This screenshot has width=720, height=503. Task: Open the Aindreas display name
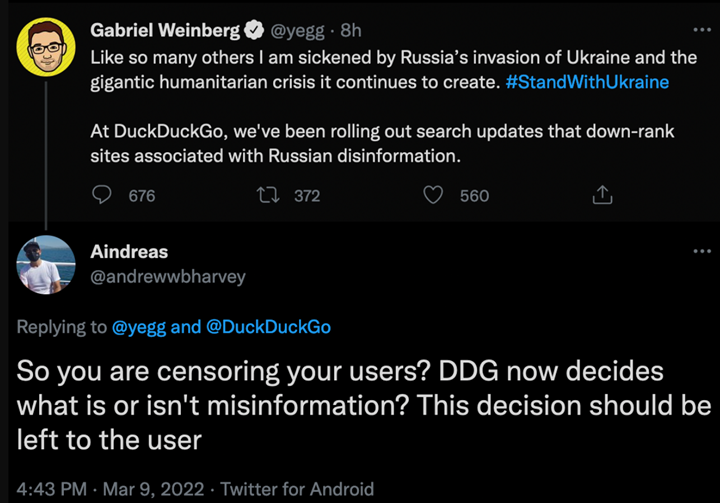click(129, 252)
